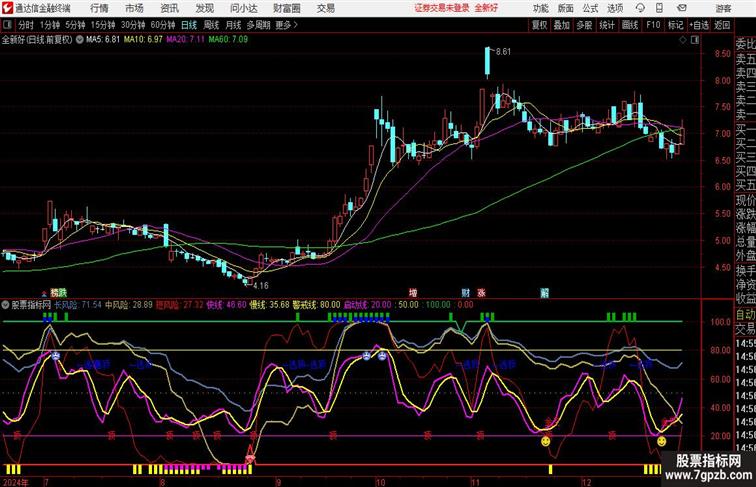Switch to the 30分钟 period tab

(x=133, y=25)
